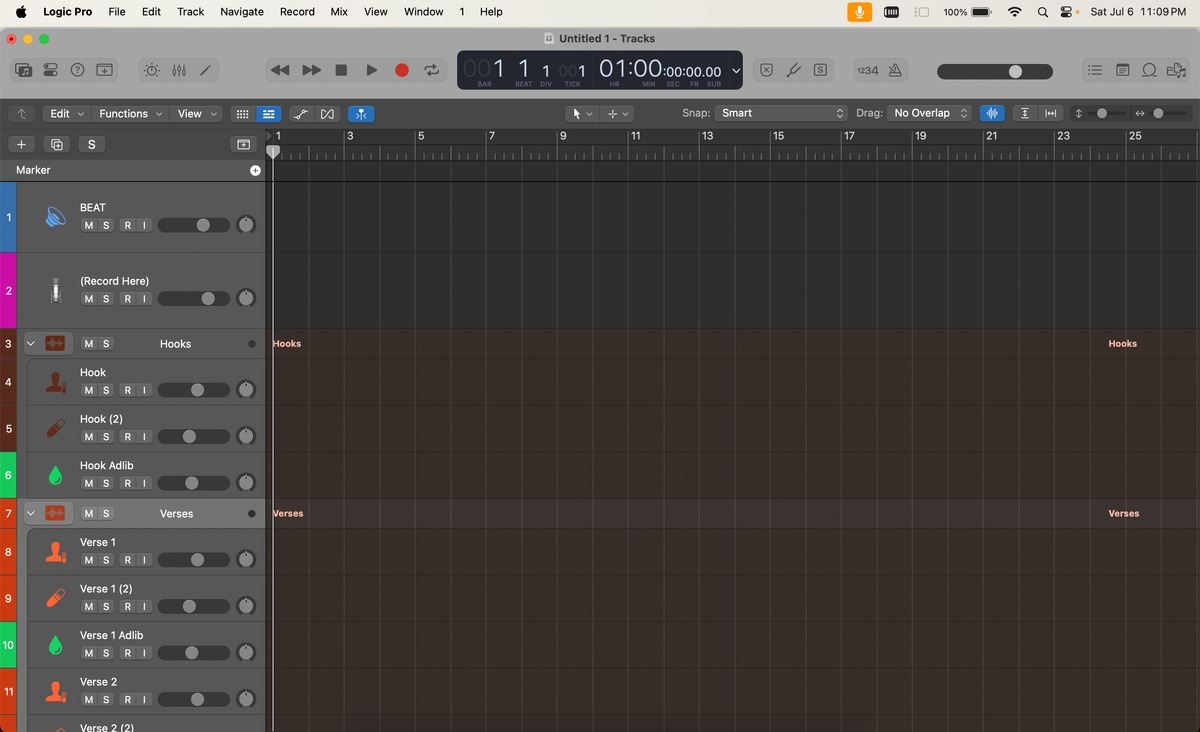Open the Library panel
The width and height of the screenshot is (1200, 732).
click(24, 70)
